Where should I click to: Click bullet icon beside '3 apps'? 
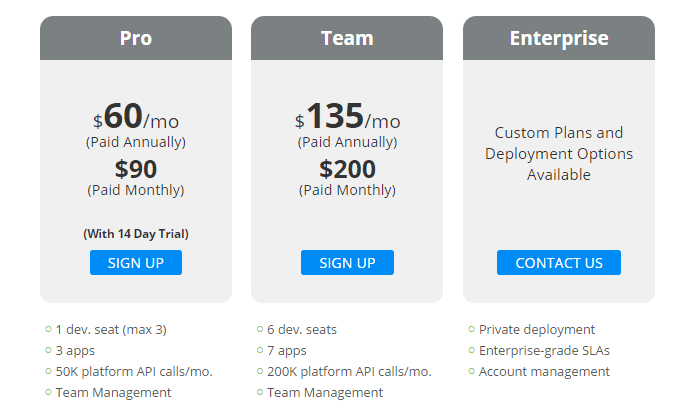tap(49, 350)
